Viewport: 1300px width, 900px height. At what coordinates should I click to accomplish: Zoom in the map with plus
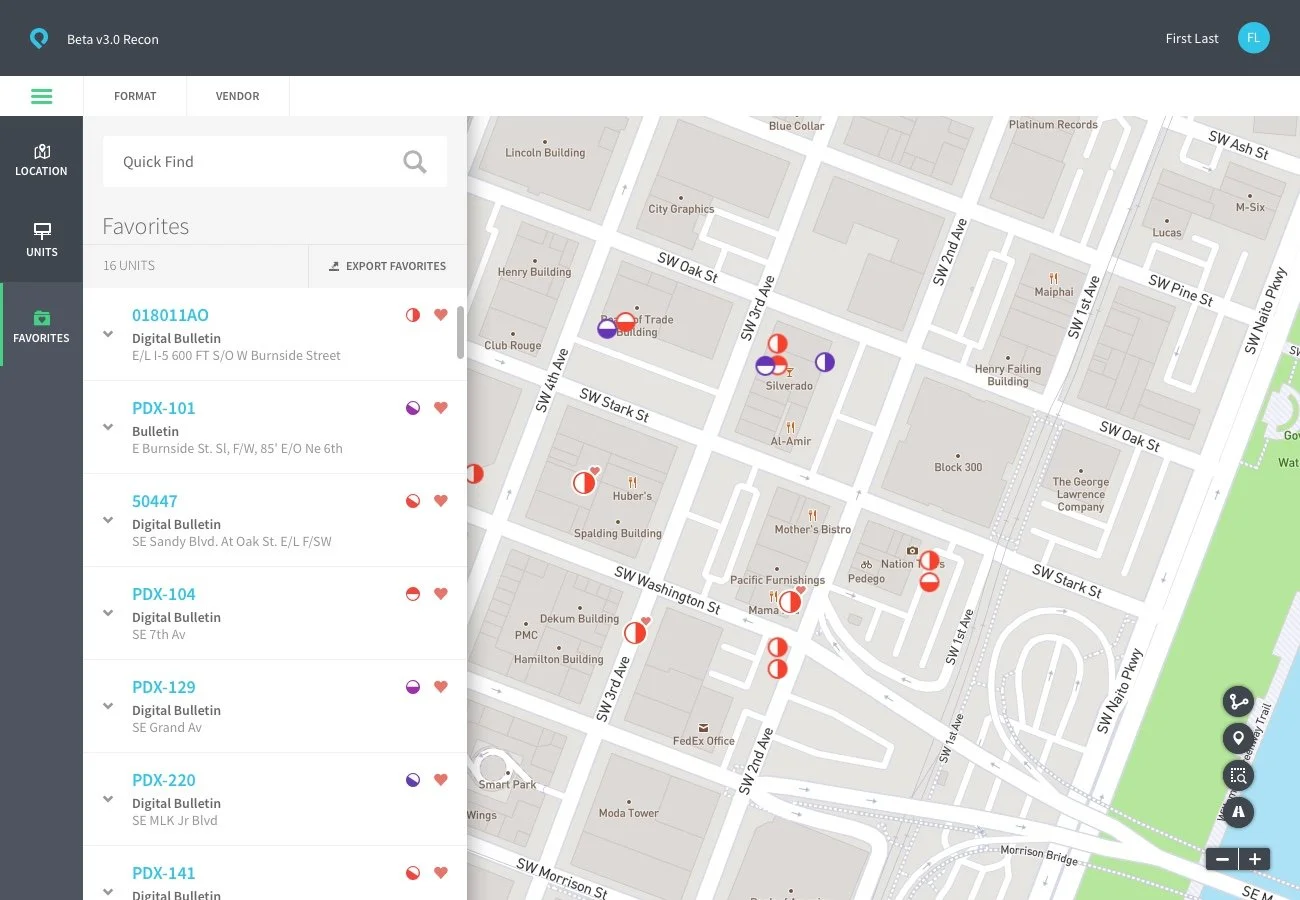coord(1255,858)
